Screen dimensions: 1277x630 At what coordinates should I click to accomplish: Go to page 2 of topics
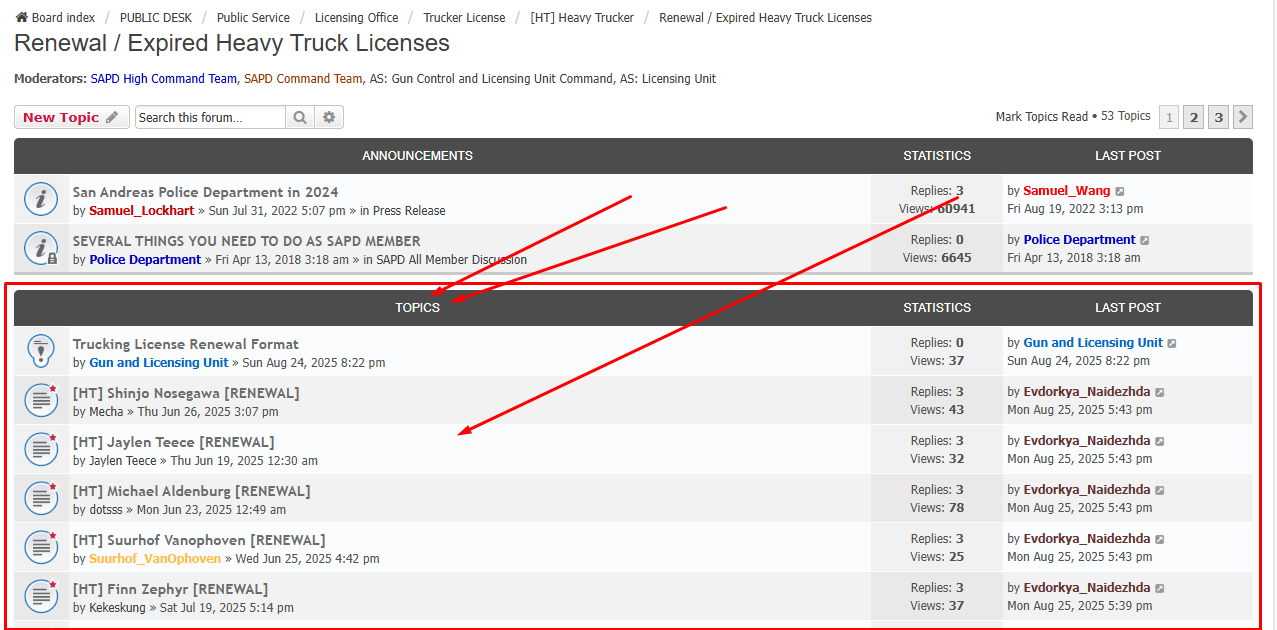[x=1193, y=117]
